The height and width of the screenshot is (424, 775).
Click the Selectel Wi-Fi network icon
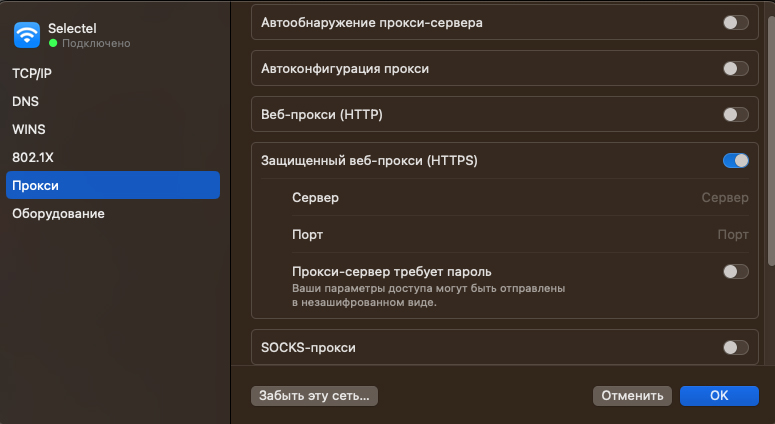pyautogui.click(x=27, y=35)
